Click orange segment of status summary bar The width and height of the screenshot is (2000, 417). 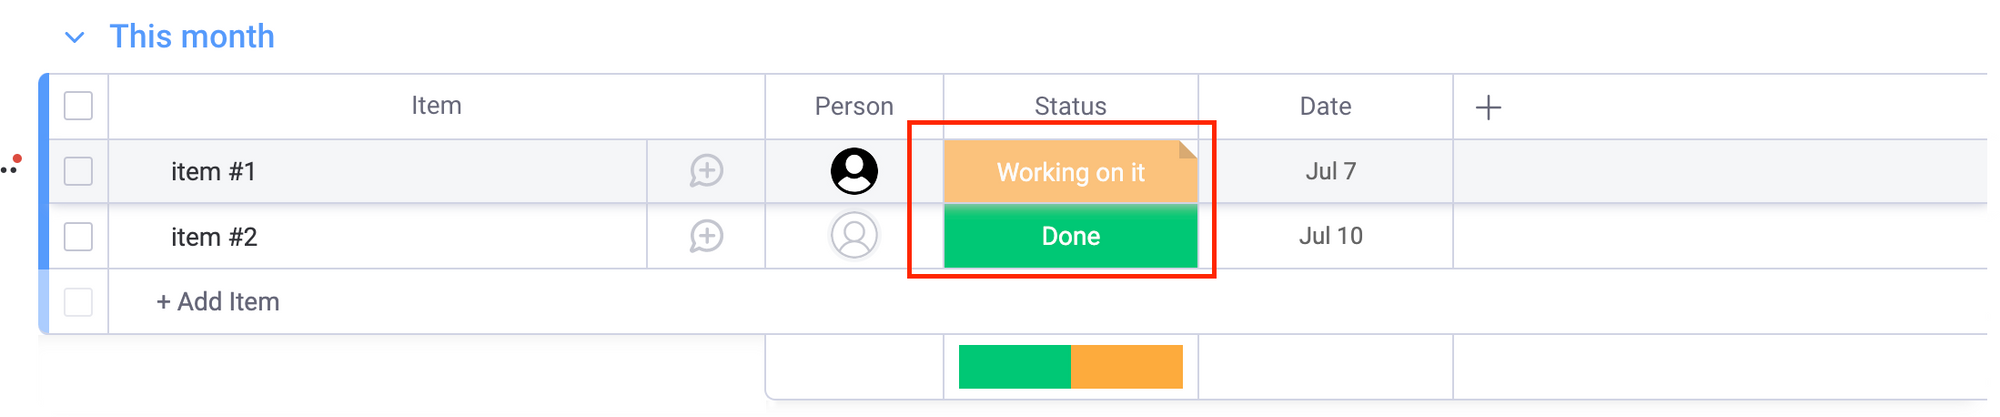coord(1127,367)
